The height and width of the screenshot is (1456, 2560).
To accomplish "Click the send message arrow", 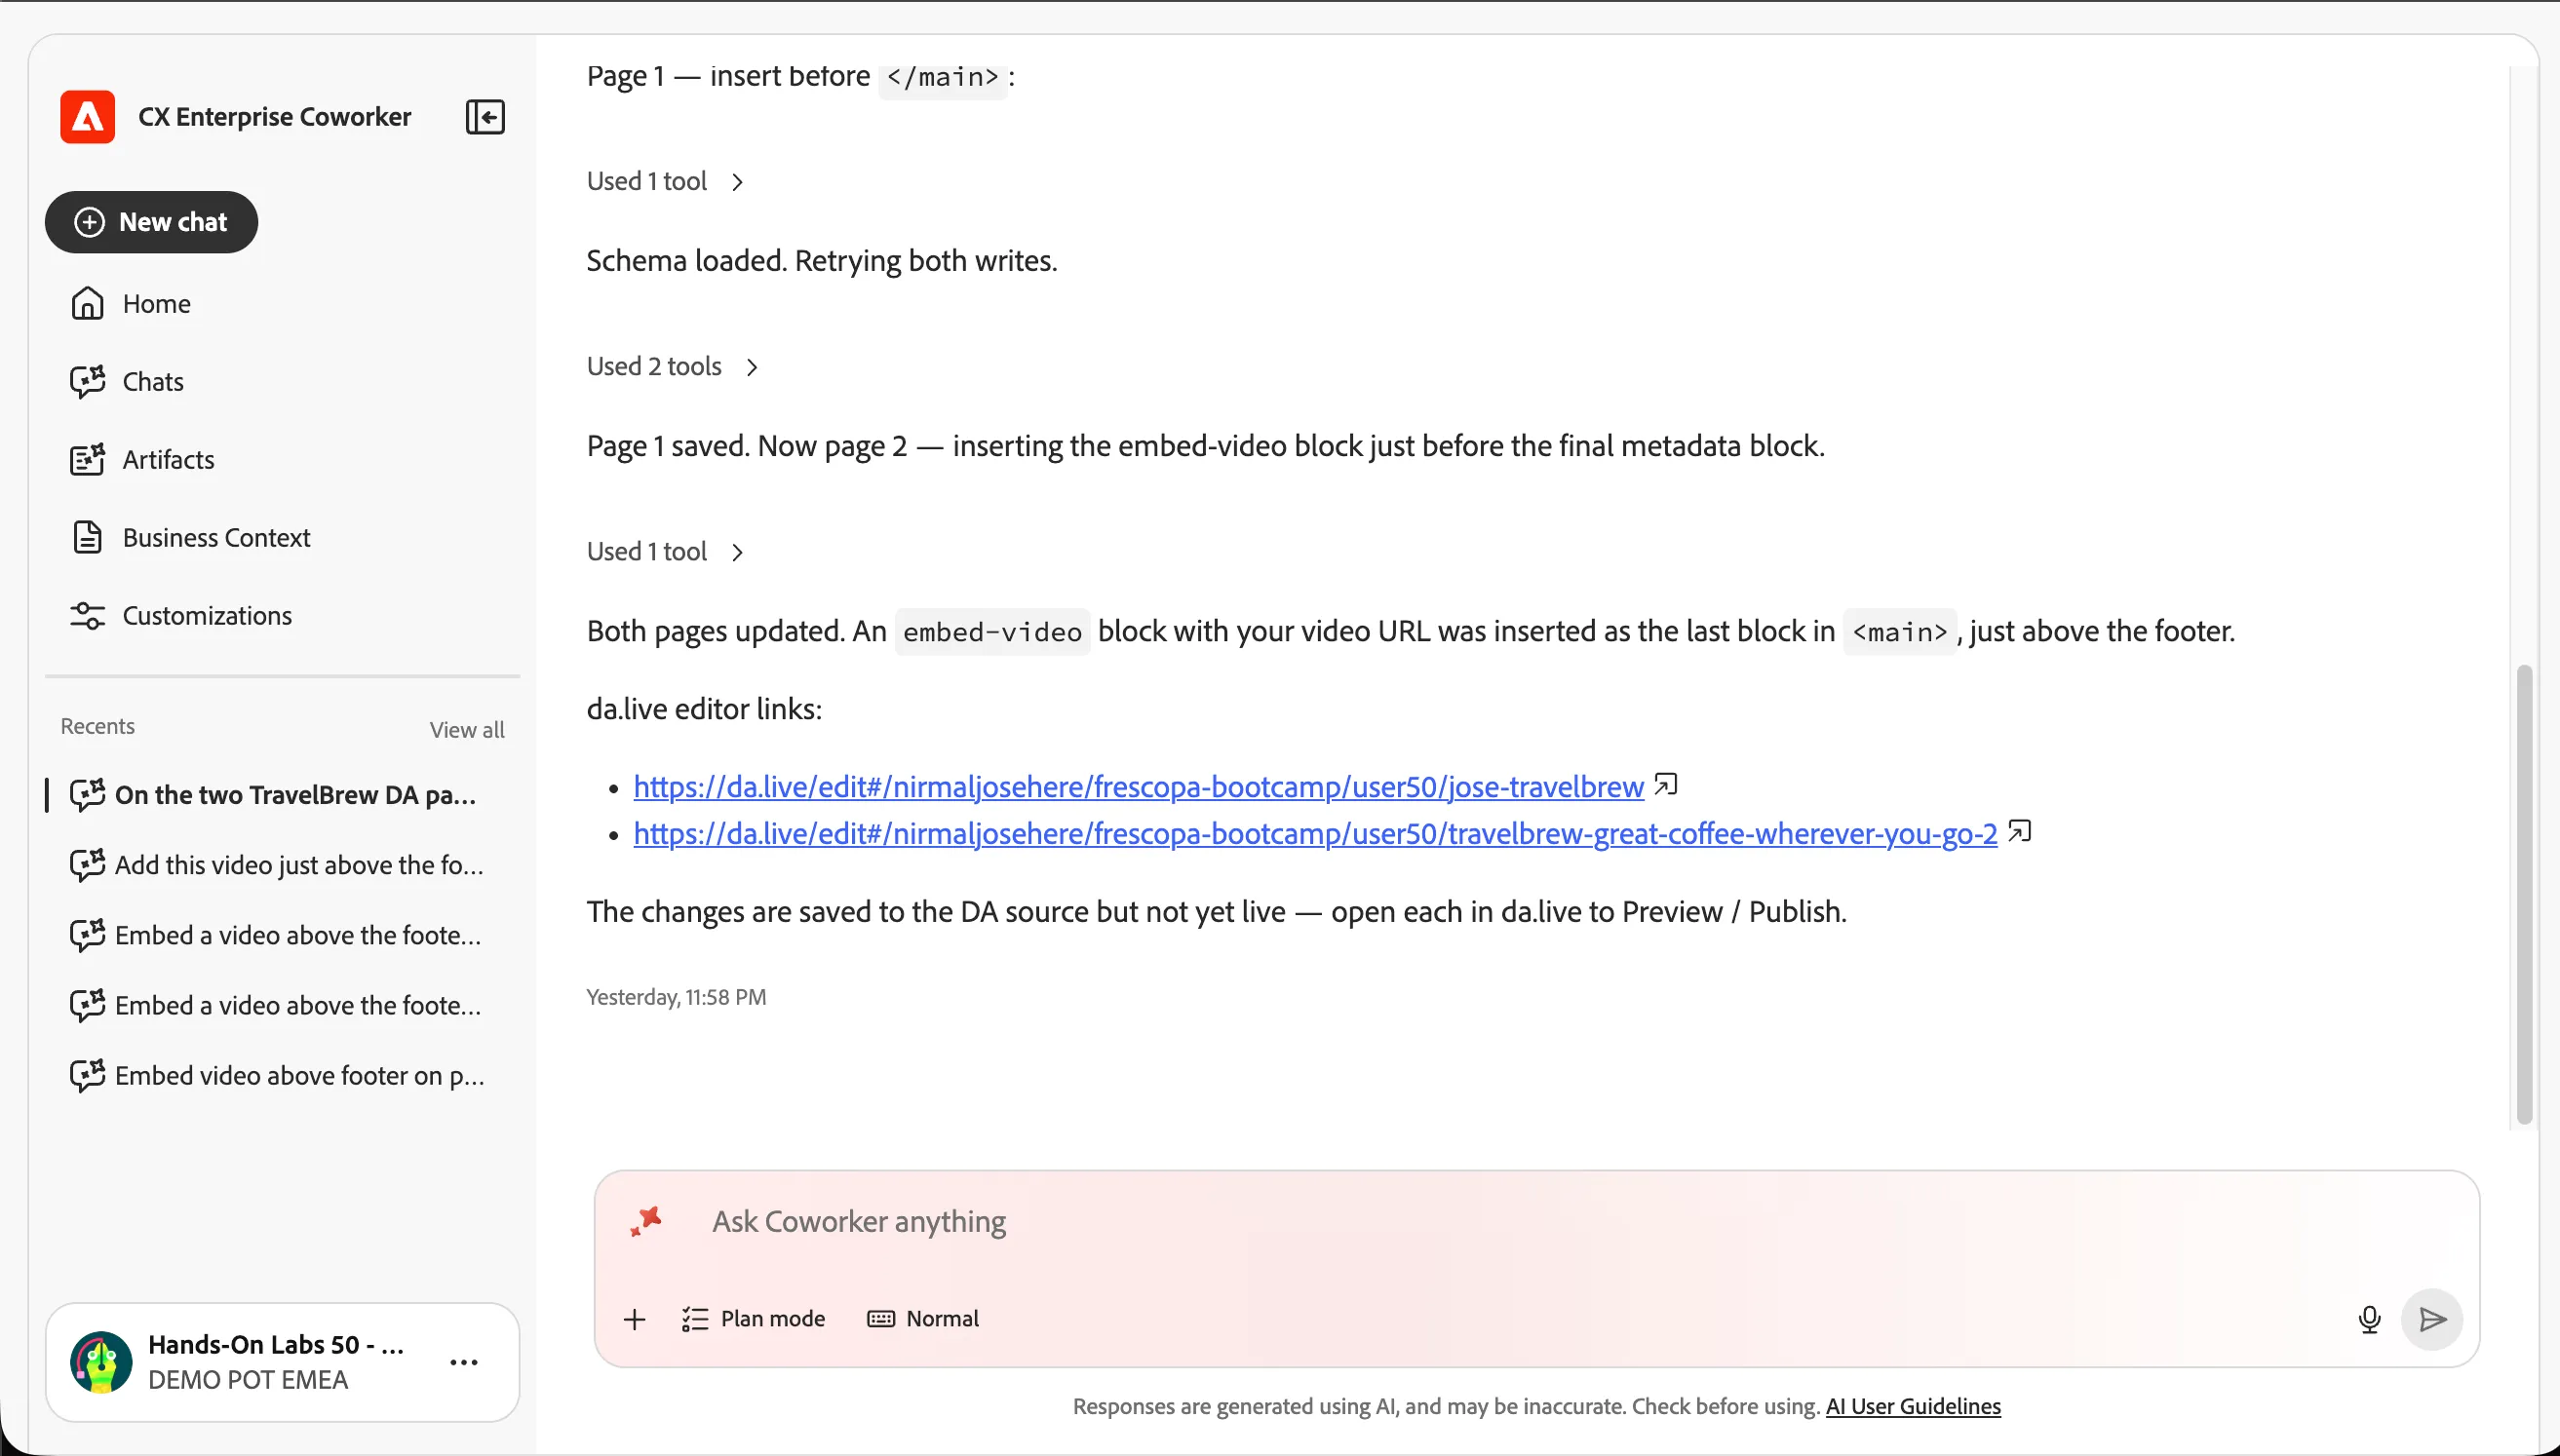I will pos(2432,1319).
